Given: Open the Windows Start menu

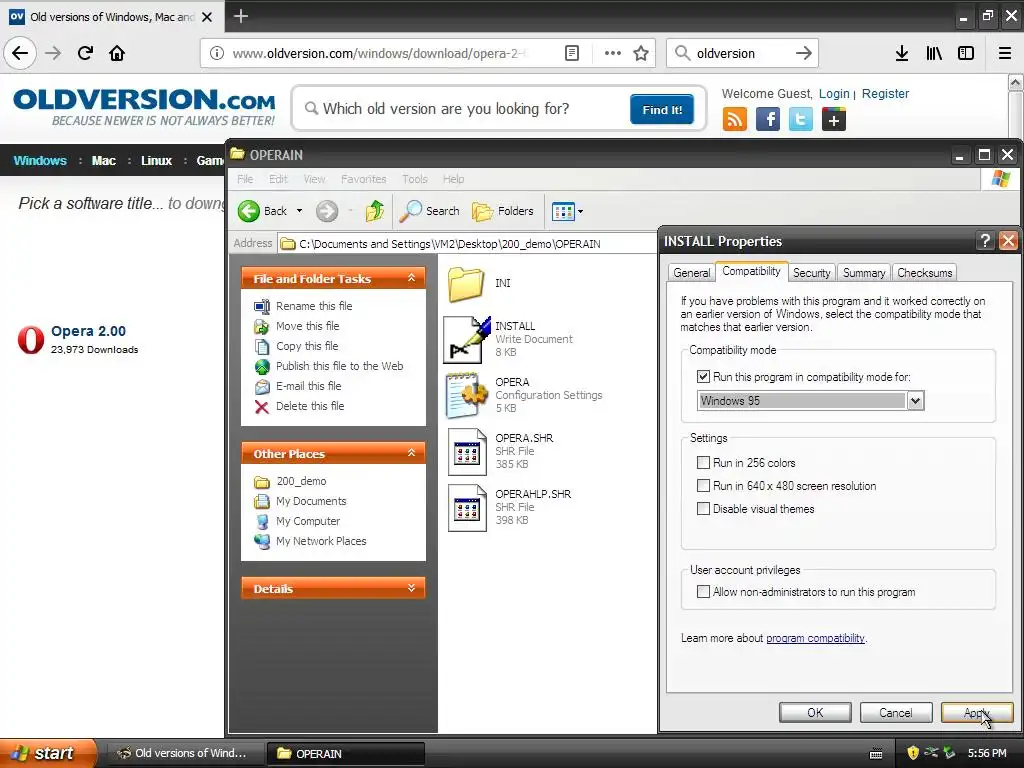Looking at the screenshot, I should point(48,753).
